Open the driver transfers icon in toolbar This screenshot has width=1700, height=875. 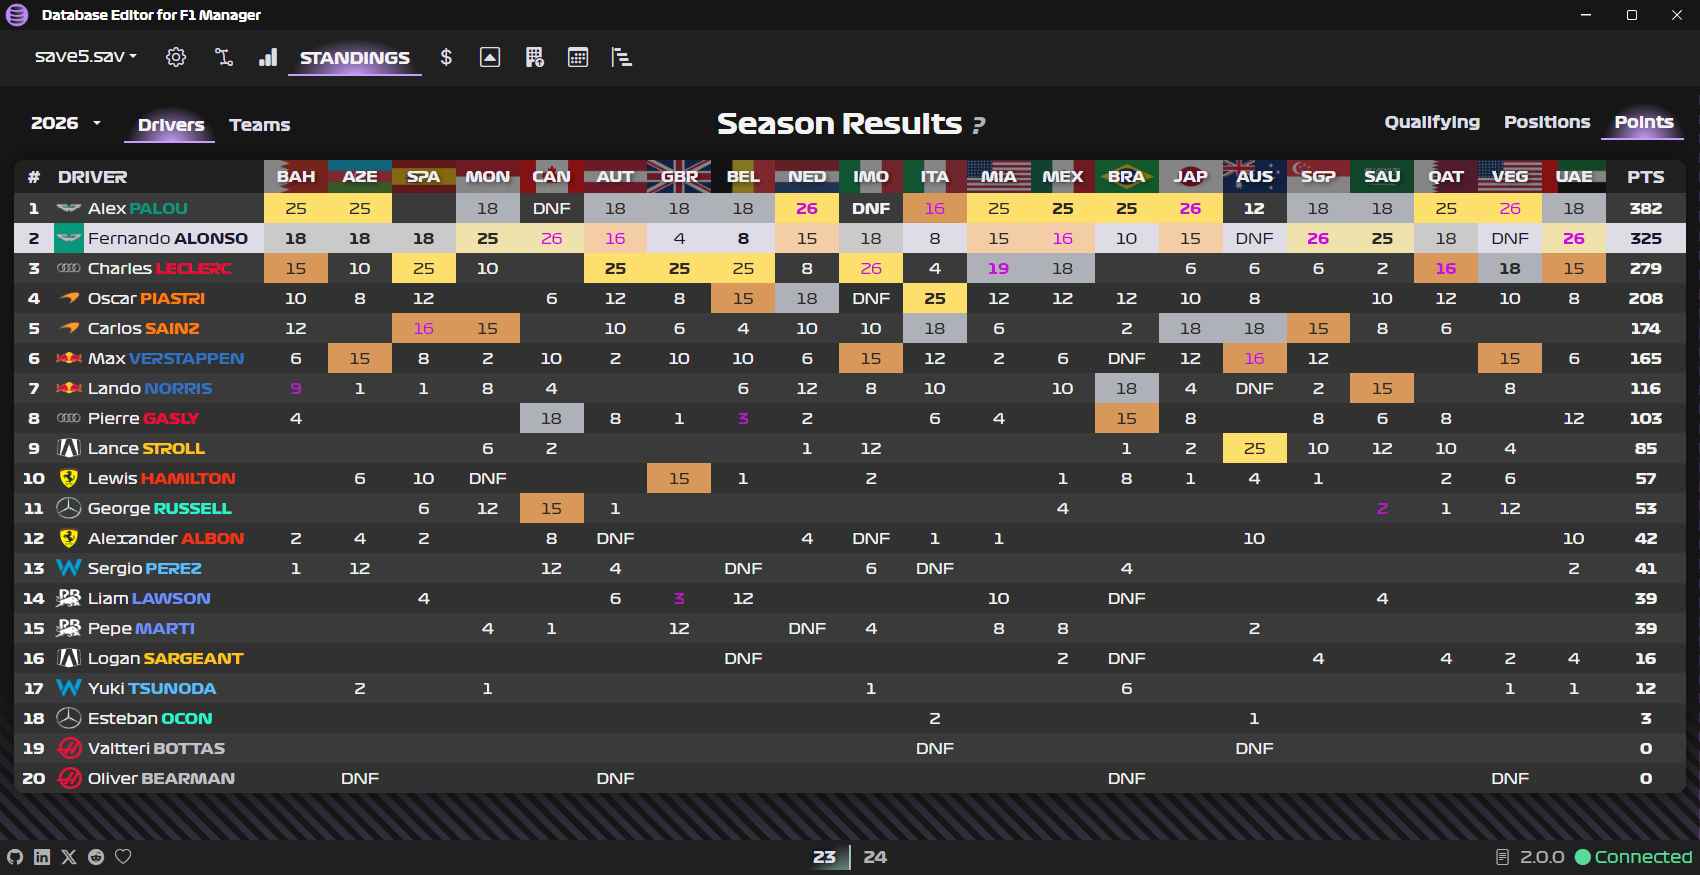point(224,57)
